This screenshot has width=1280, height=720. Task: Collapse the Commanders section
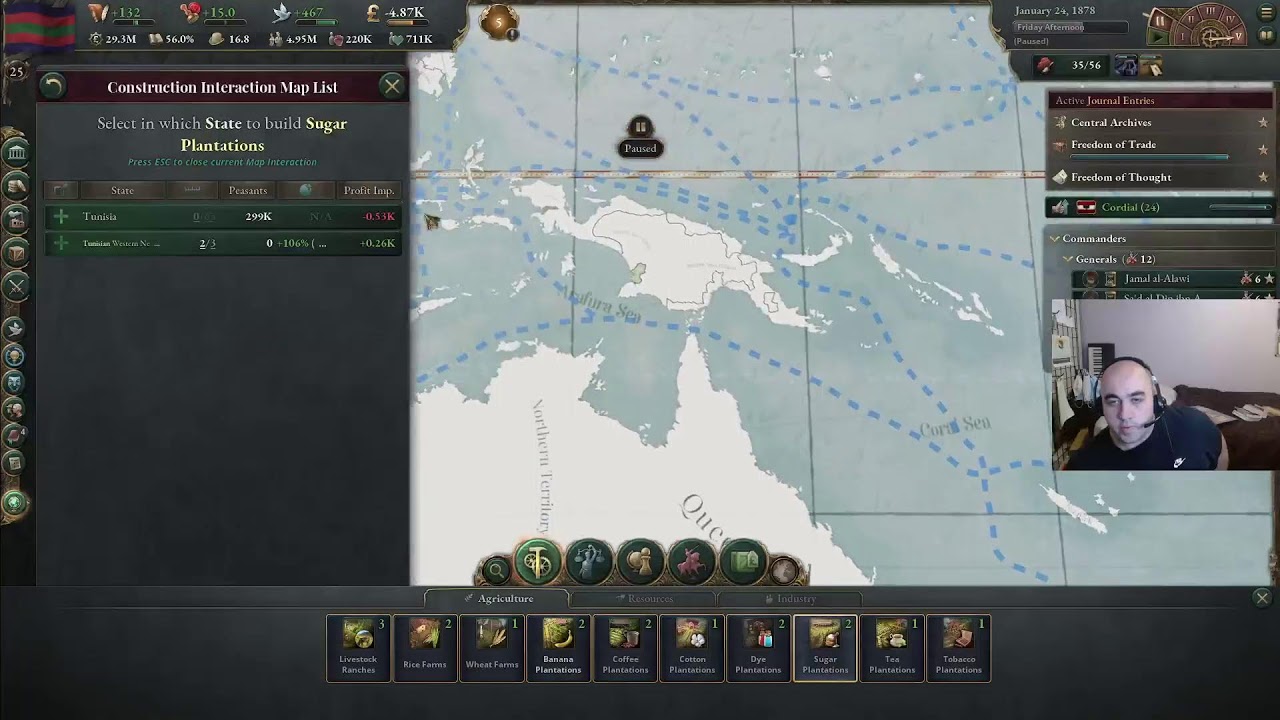(x=1054, y=239)
